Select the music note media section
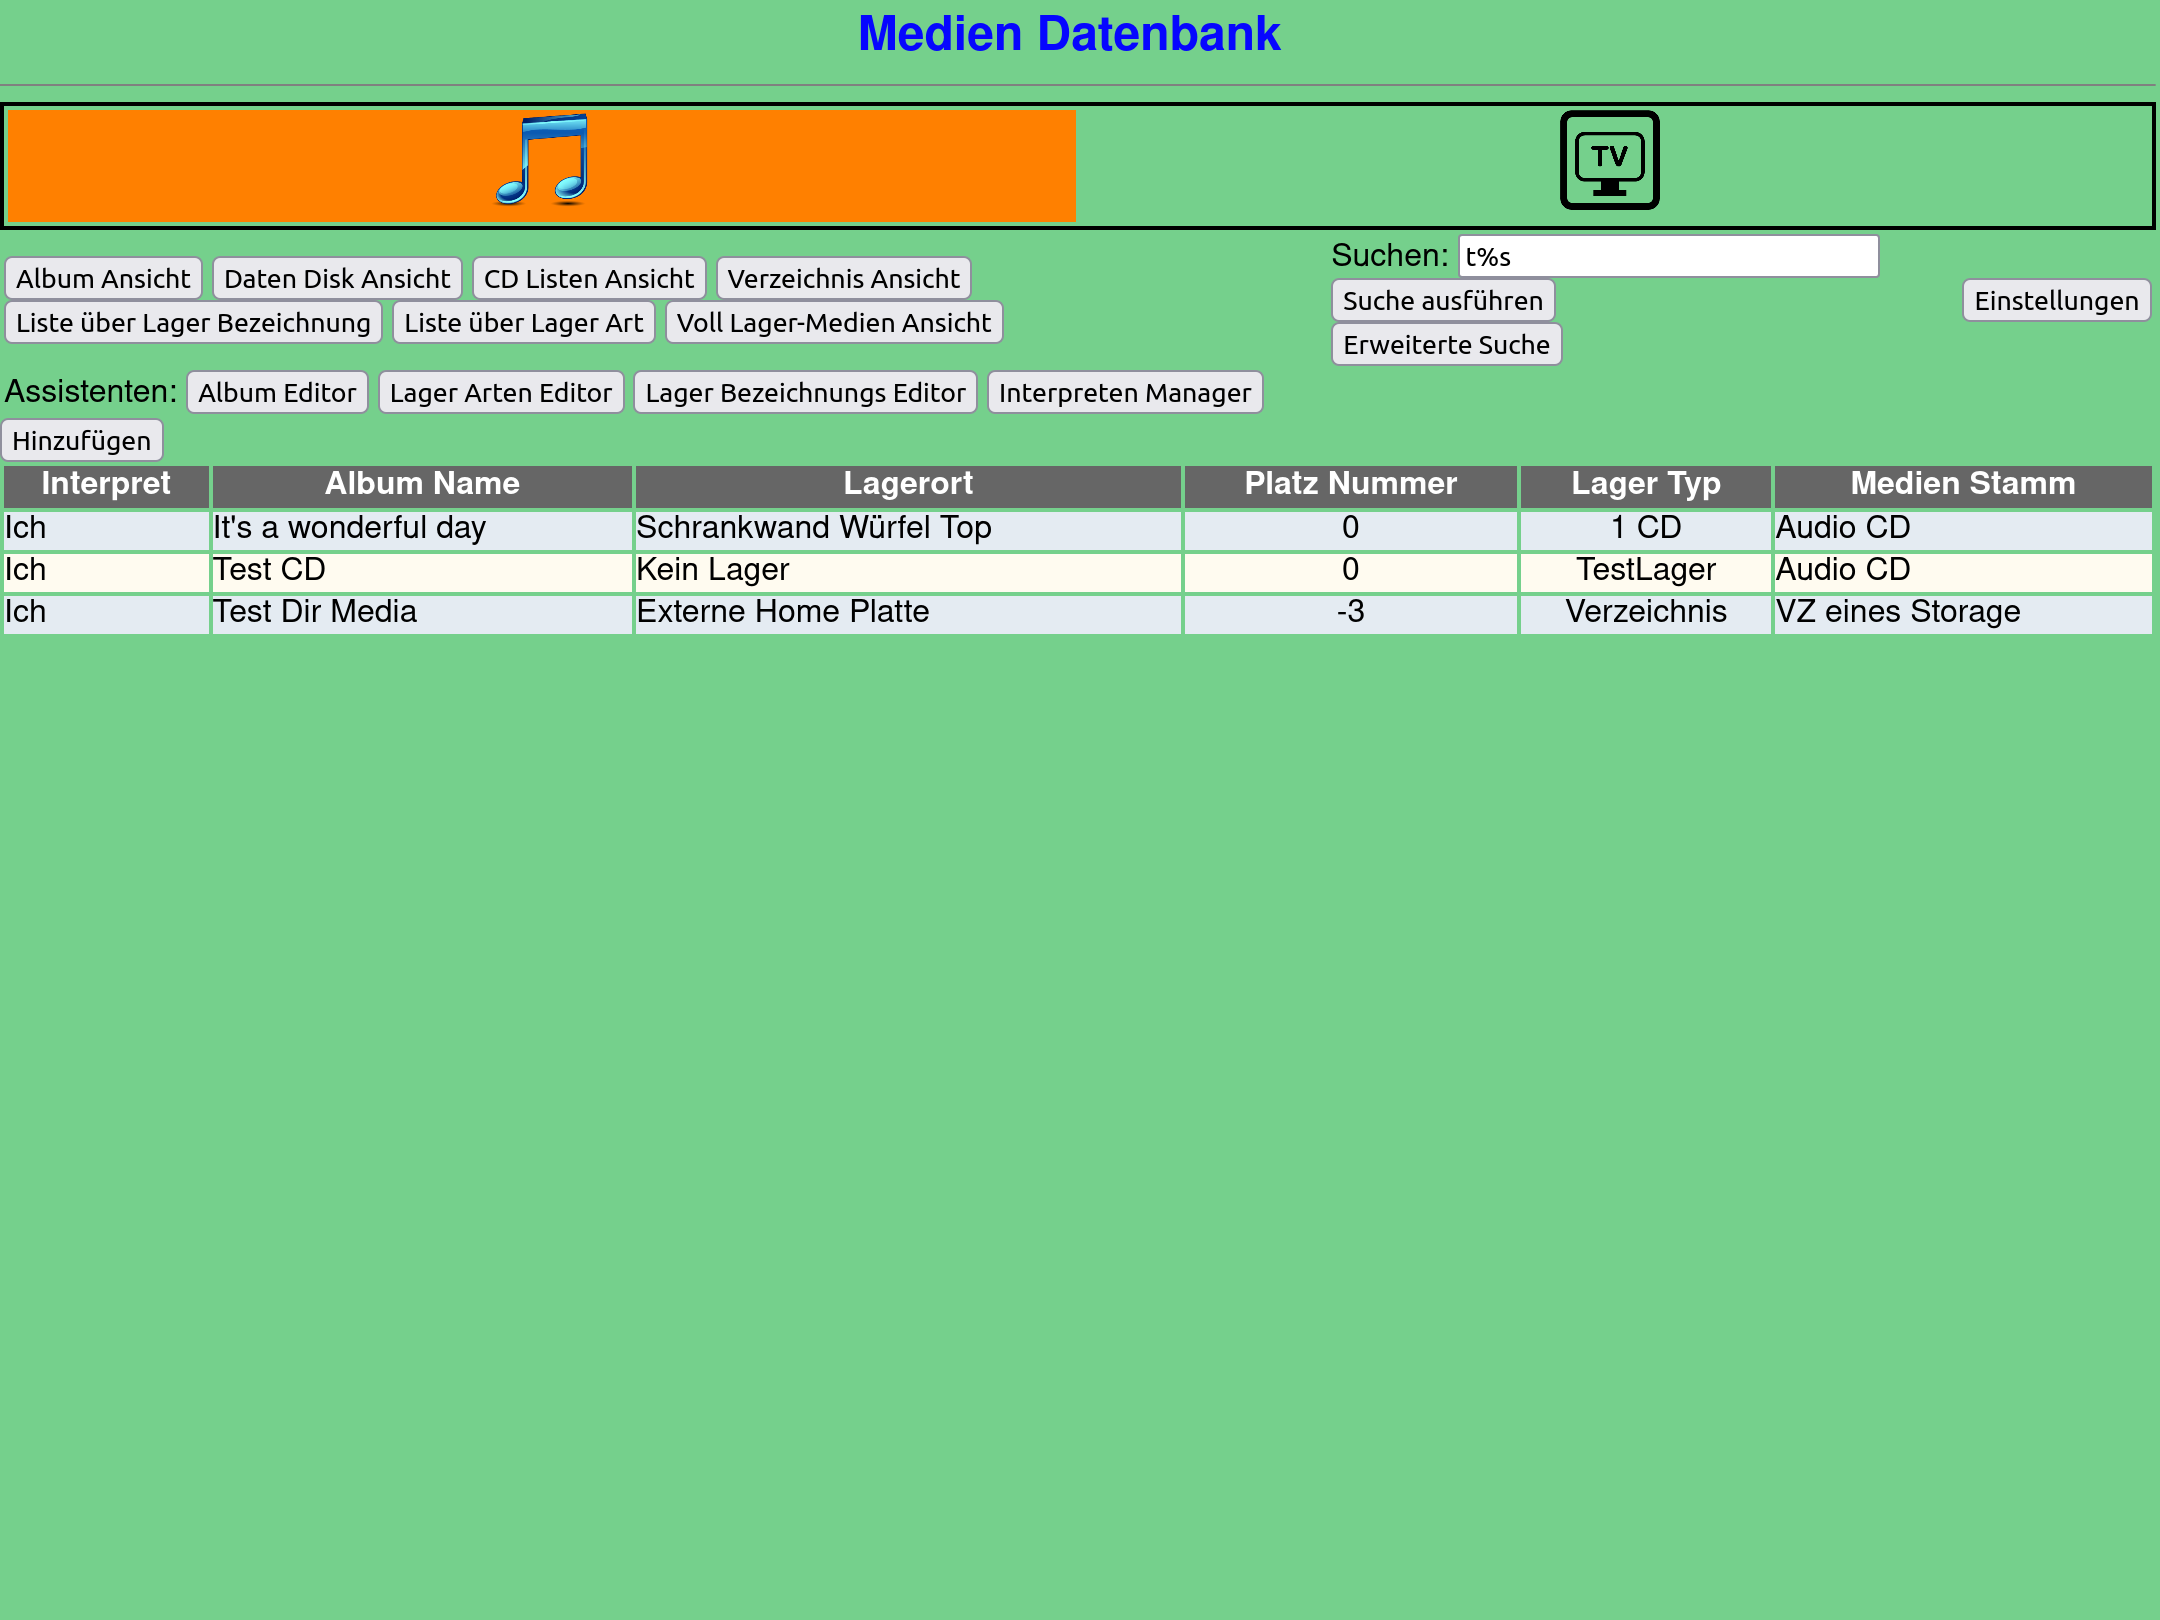This screenshot has width=2160, height=1620. coord(541,165)
